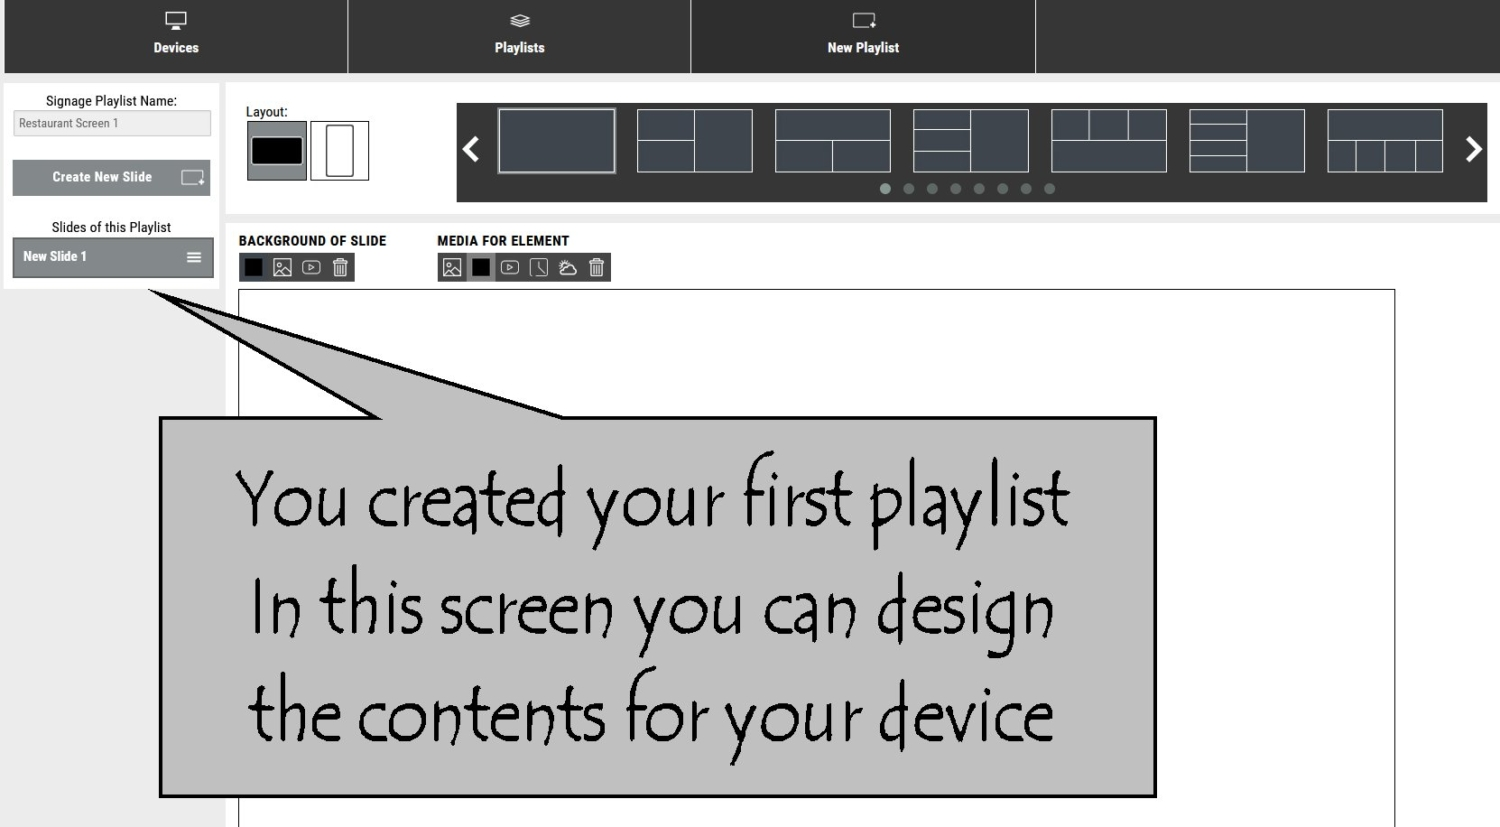Viewport: 1500px width, 827px height.
Task: Pick the black color swatch under Media for Element
Action: [481, 268]
